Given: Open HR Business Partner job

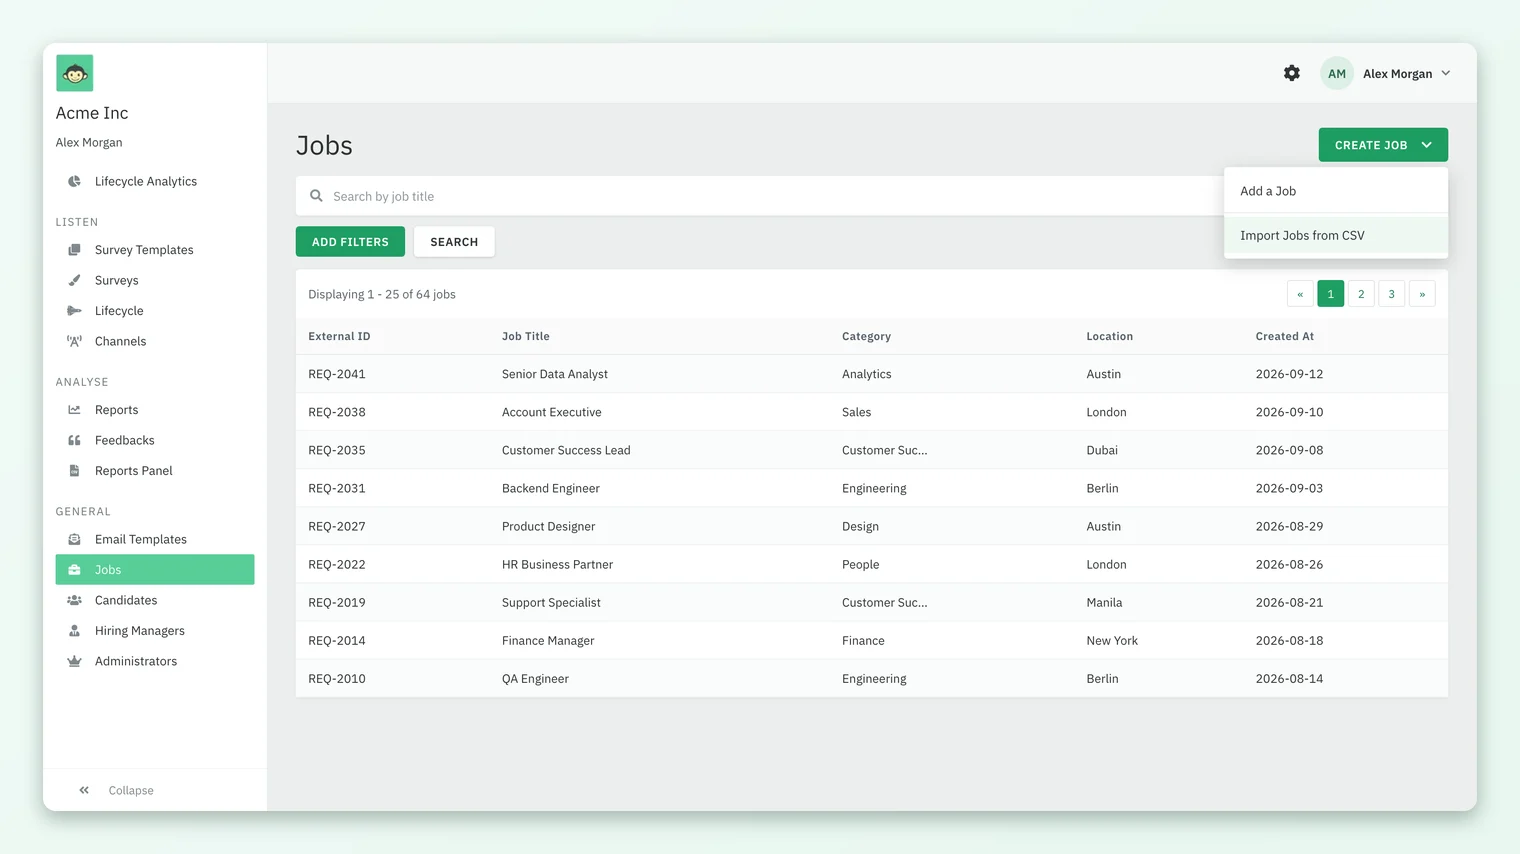Looking at the screenshot, I should point(557,564).
